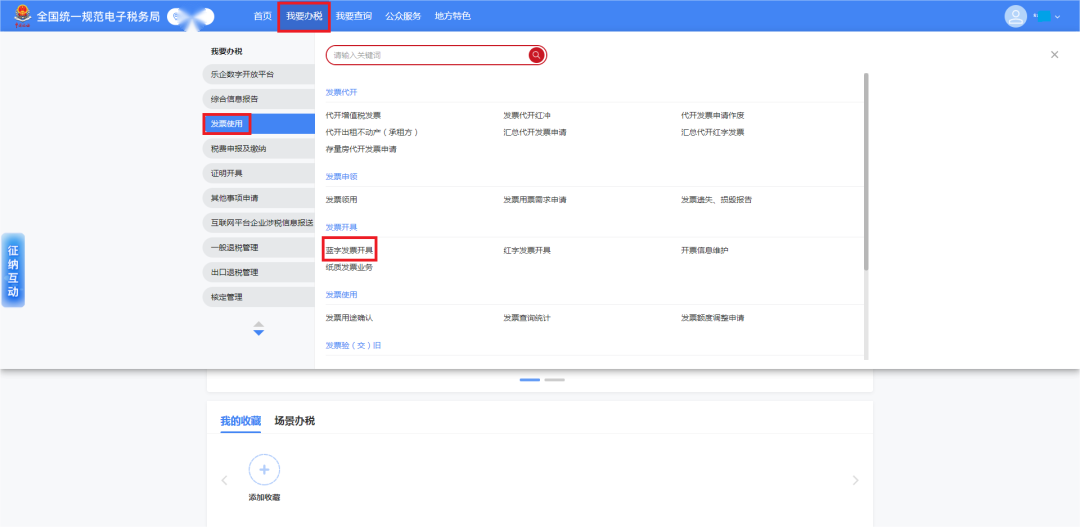Switch to the 场景办税 tab

[295, 421]
